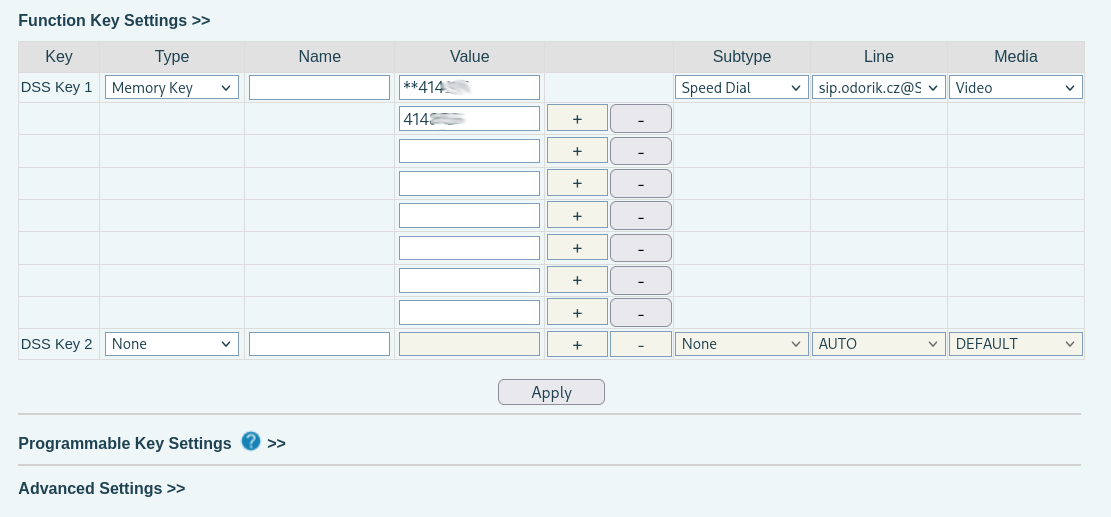
Task: Open the DSS Key 2 Type dropdown
Action: [172, 344]
